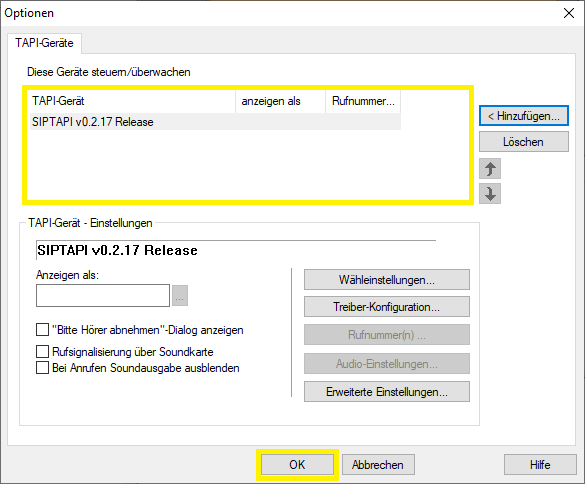Open Treiber-Konfiguration settings
The width and height of the screenshot is (585, 484).
click(387, 307)
